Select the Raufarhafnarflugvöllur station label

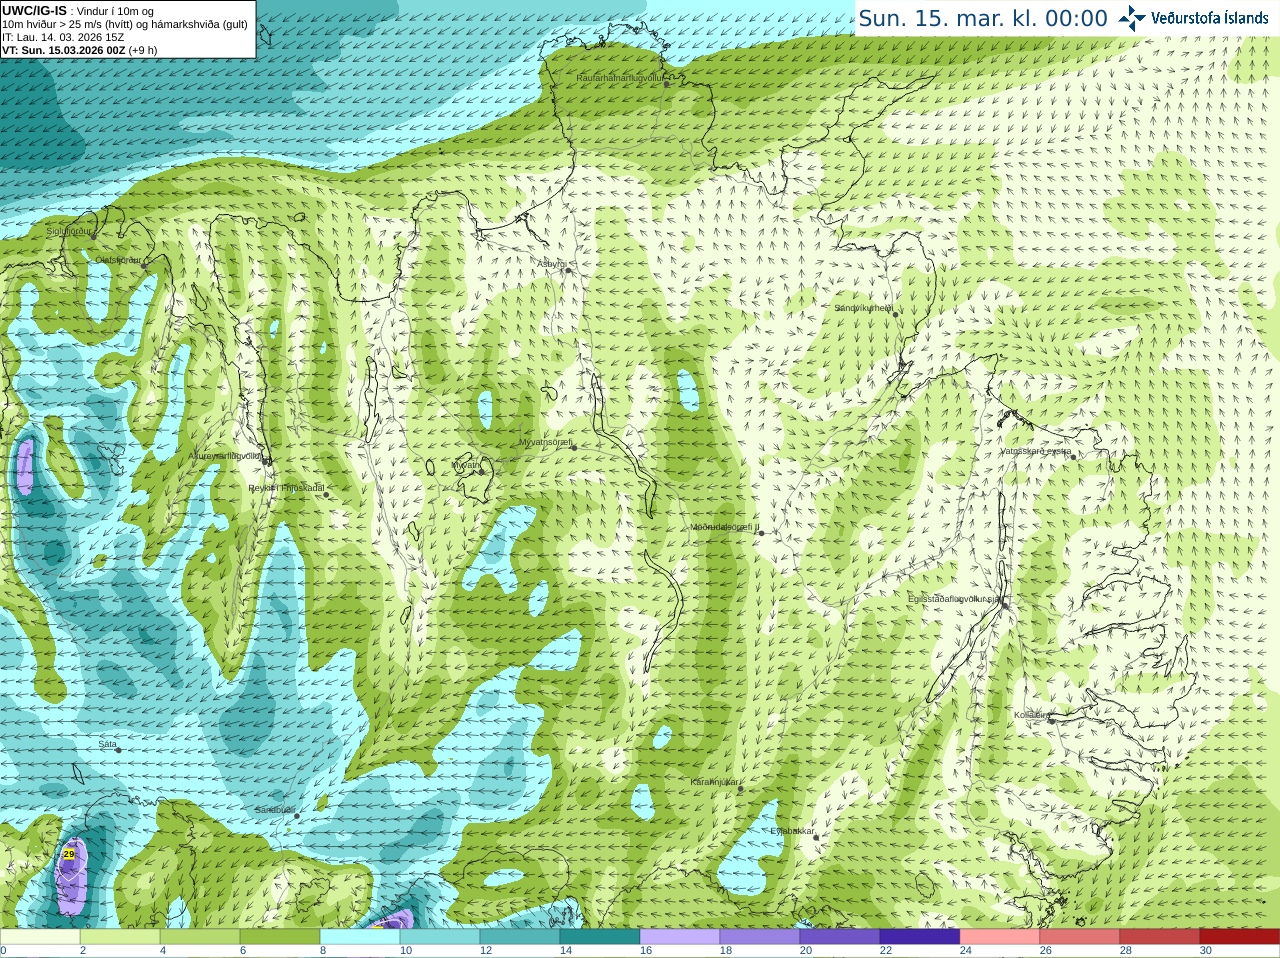(620, 78)
